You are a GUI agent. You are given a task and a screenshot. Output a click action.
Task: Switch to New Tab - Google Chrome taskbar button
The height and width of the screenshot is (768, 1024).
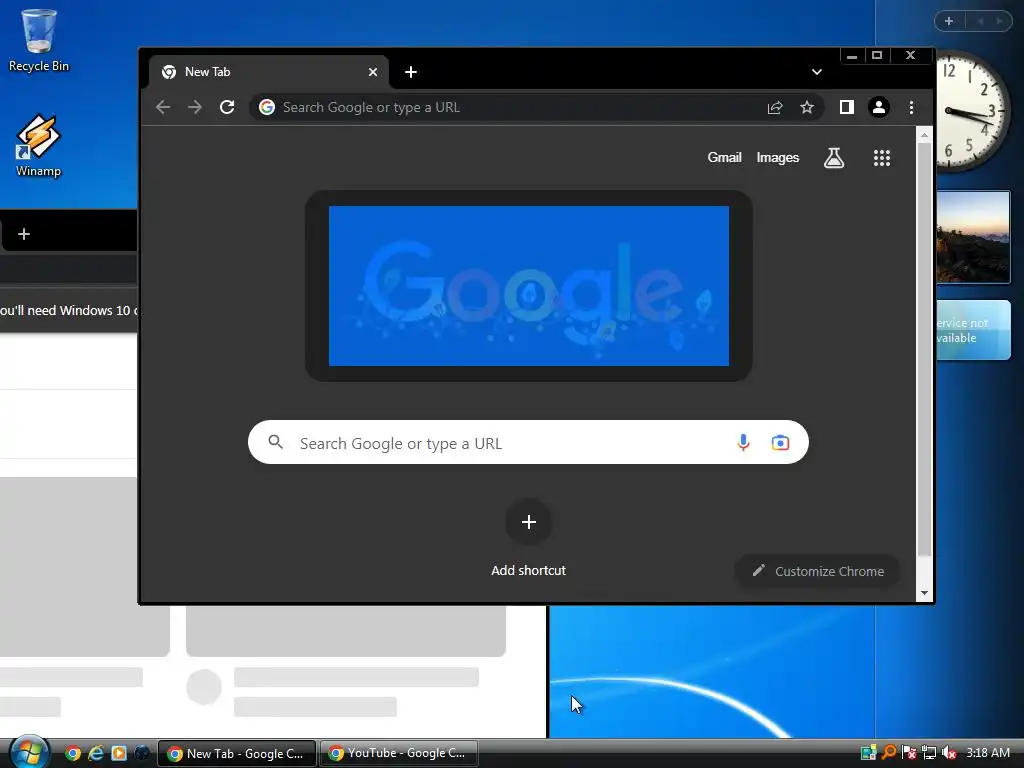pos(237,754)
